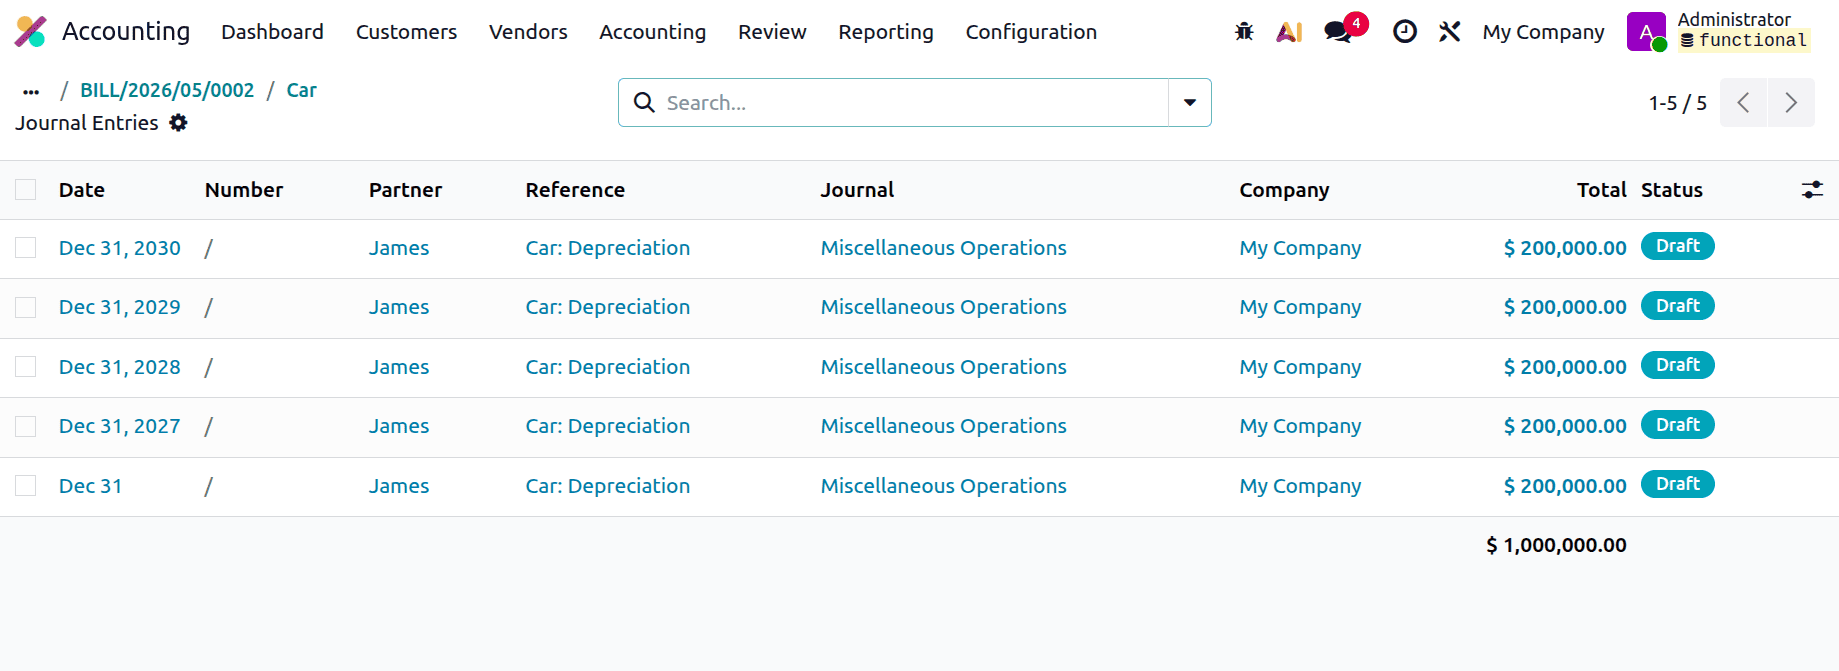Open the Dec 31, 2027 entry date

[x=120, y=426]
